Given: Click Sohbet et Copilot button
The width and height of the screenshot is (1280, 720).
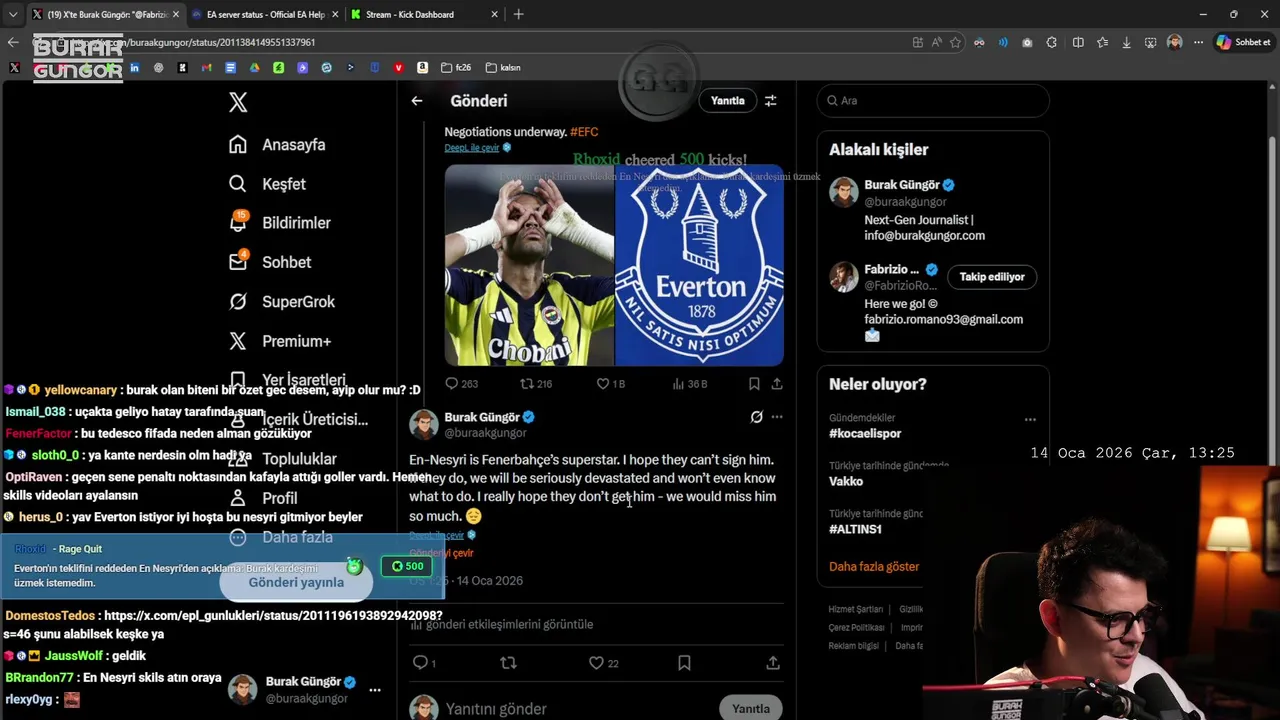Looking at the screenshot, I should pos(1243,42).
